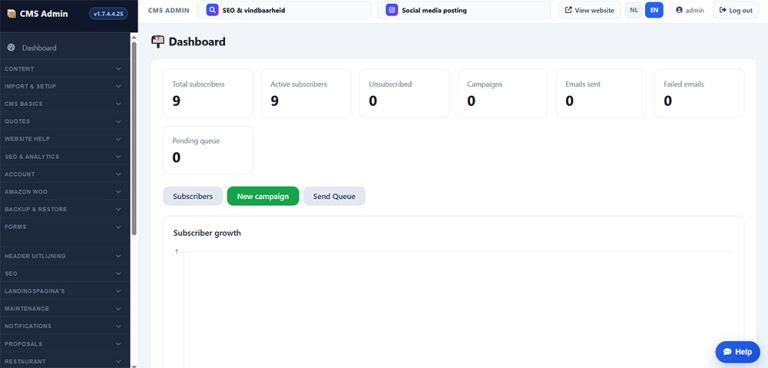The image size is (768, 368).
Task: Click the admin user avatar icon
Action: pyautogui.click(x=679, y=10)
